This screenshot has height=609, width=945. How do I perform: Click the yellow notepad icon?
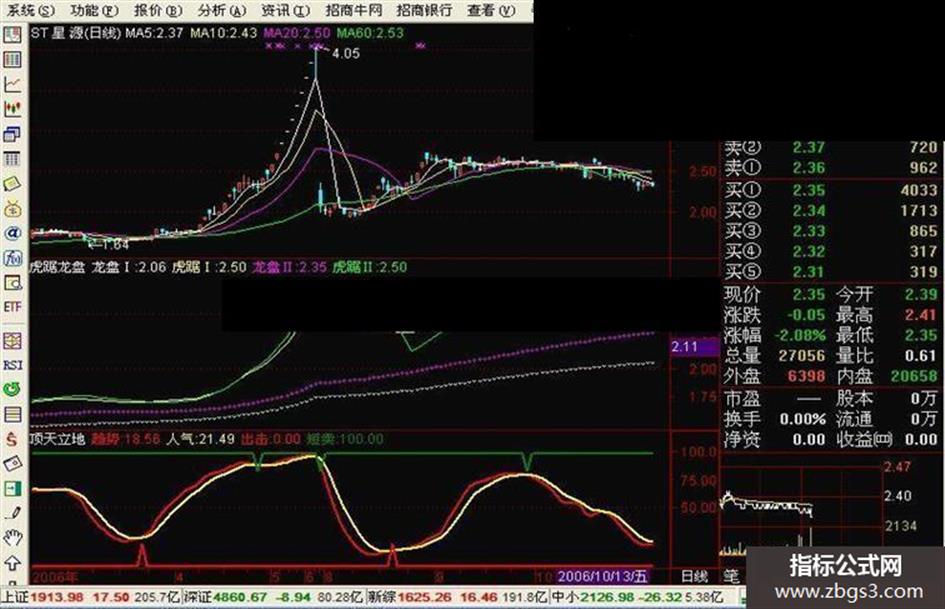[x=13, y=183]
